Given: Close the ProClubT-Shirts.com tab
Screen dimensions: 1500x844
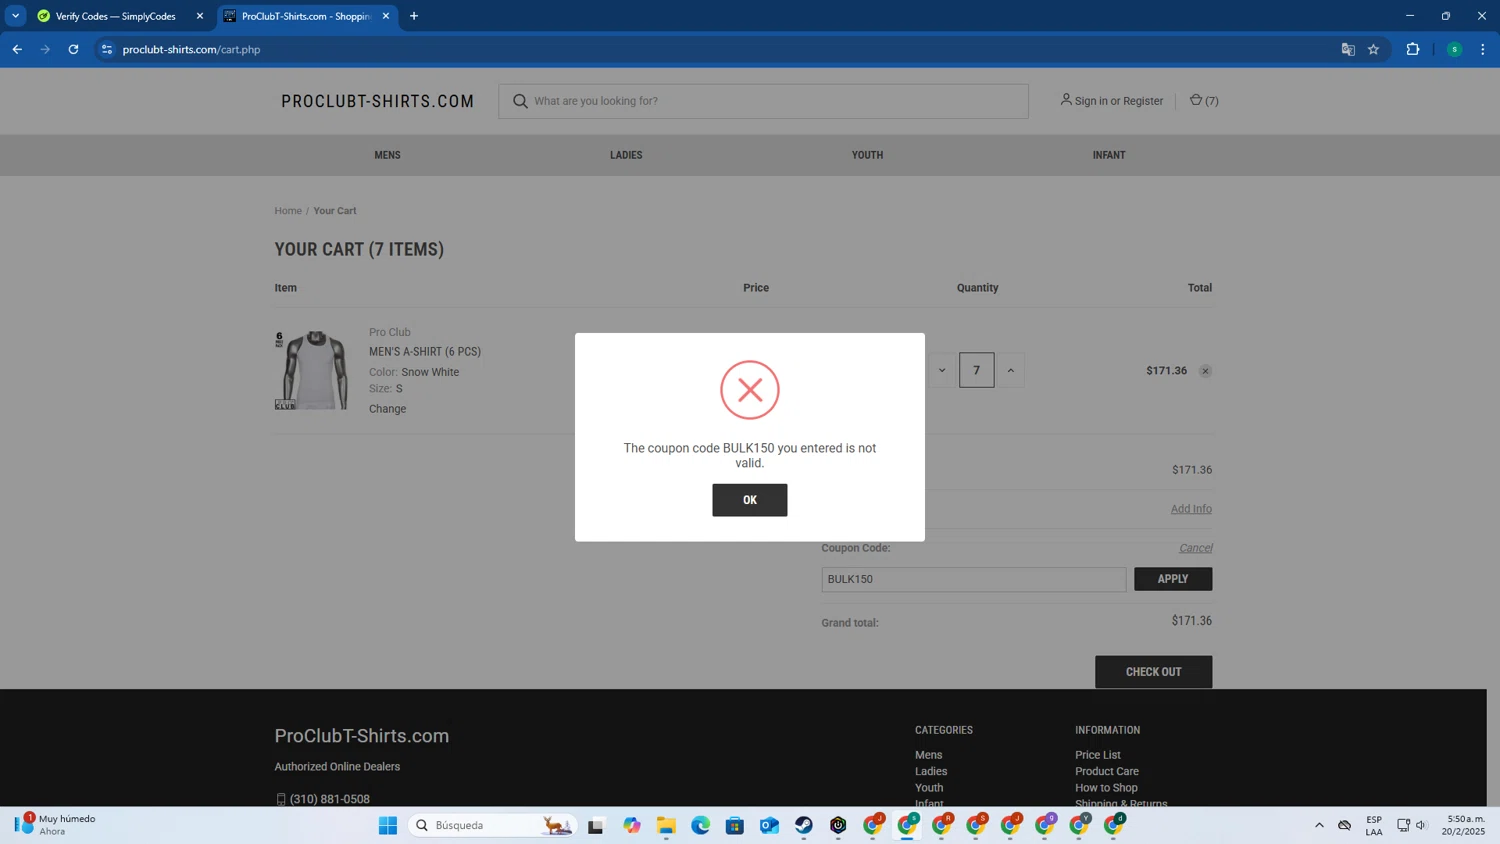Looking at the screenshot, I should pyautogui.click(x=386, y=16).
